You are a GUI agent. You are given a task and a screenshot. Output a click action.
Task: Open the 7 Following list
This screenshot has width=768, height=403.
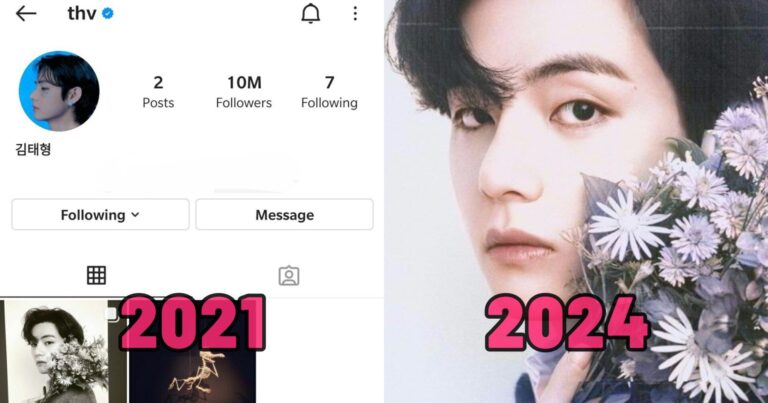tap(329, 92)
